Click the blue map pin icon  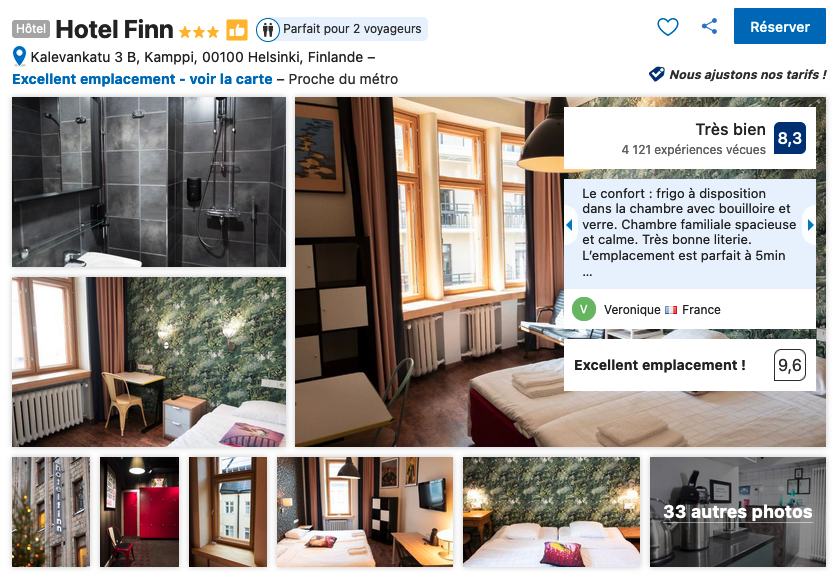point(19,56)
